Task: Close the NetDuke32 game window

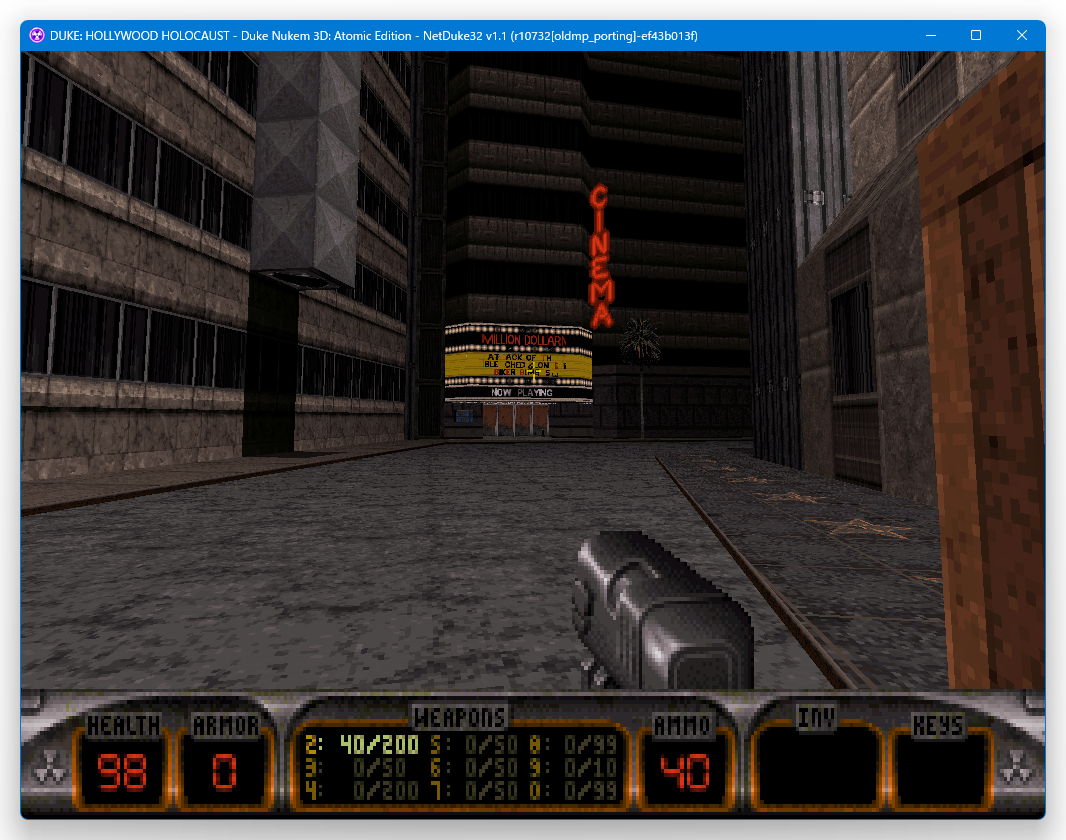Action: pyautogui.click(x=1021, y=35)
